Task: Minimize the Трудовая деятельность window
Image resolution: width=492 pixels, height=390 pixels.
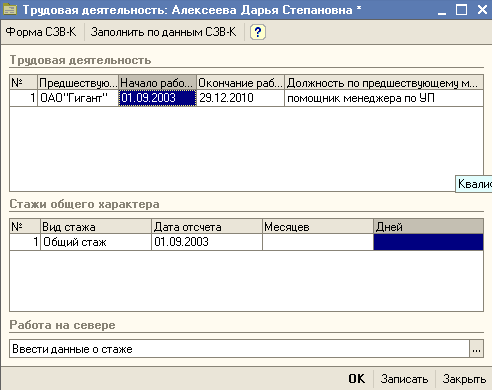Action: [442, 10]
